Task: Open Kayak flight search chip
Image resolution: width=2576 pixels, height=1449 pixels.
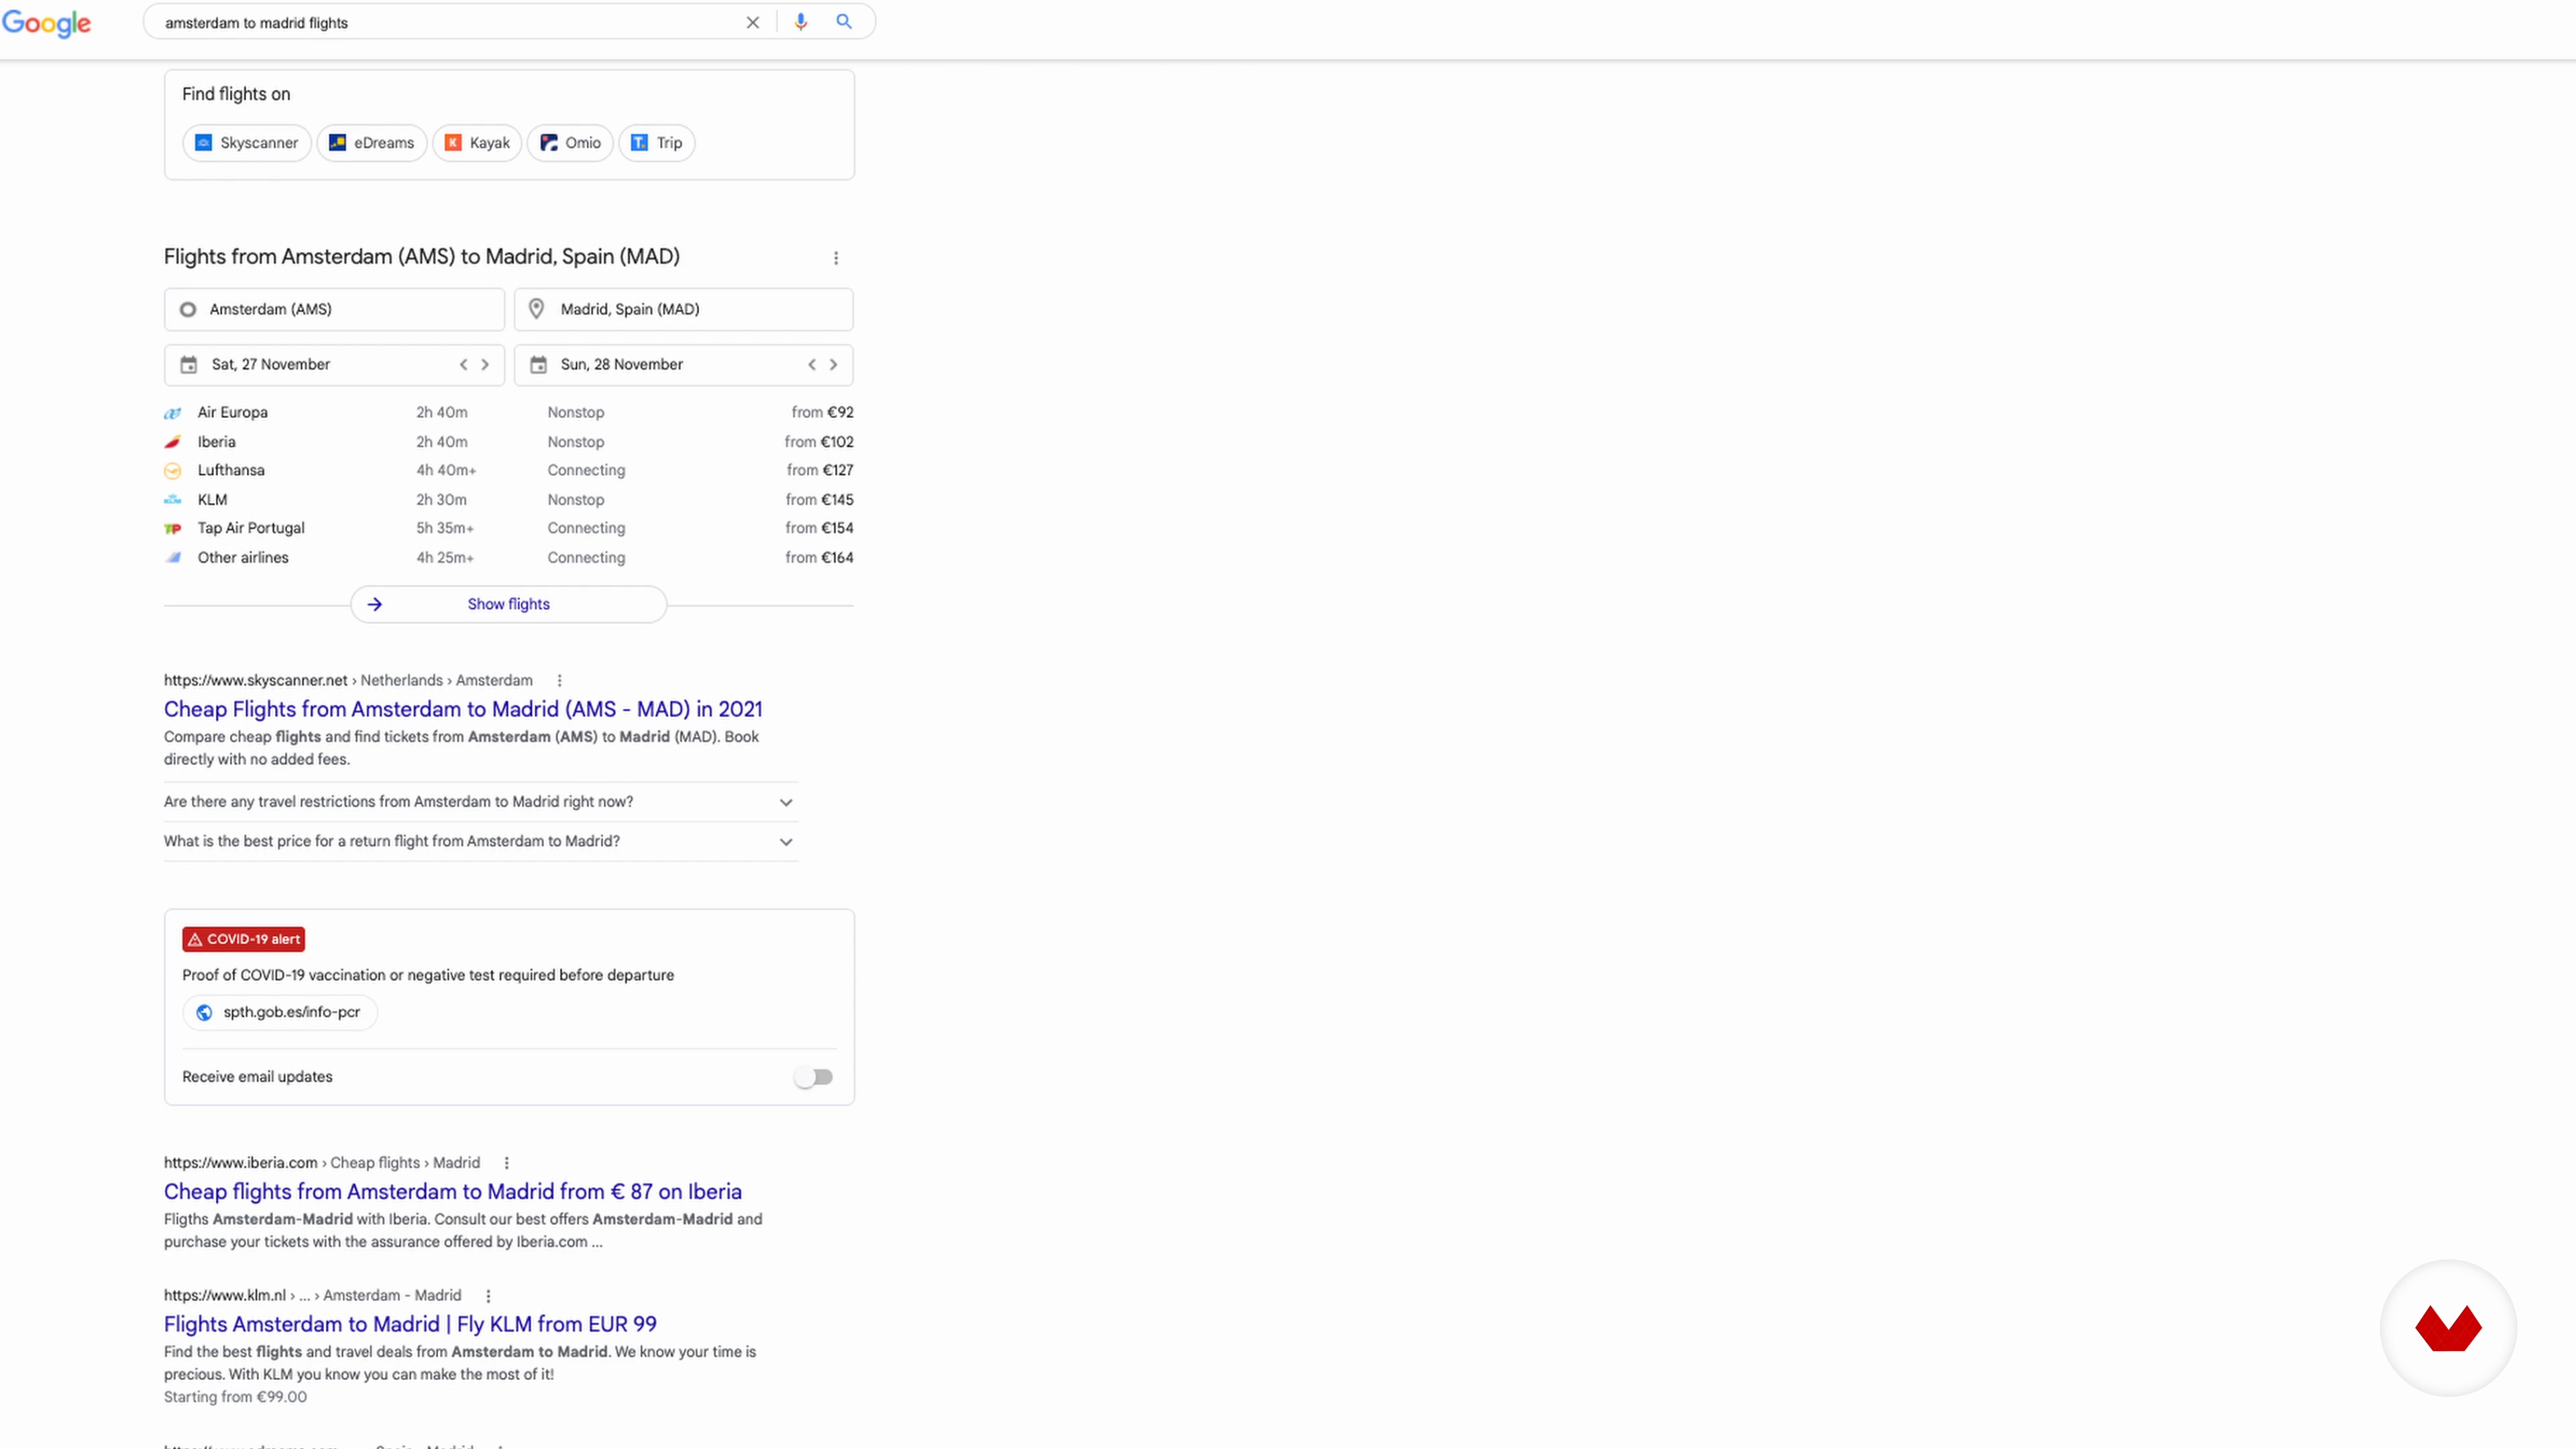Action: point(477,143)
